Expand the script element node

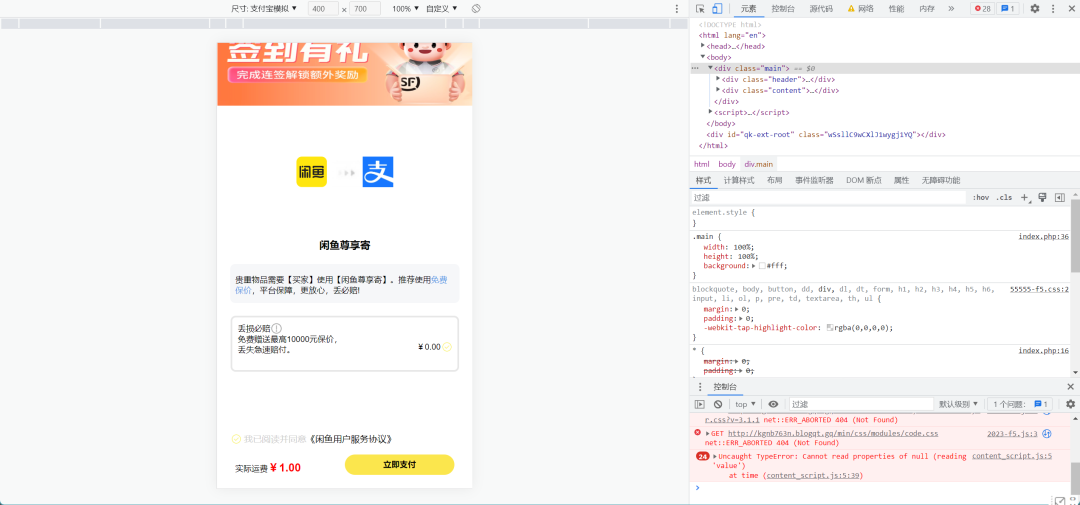[710, 112]
